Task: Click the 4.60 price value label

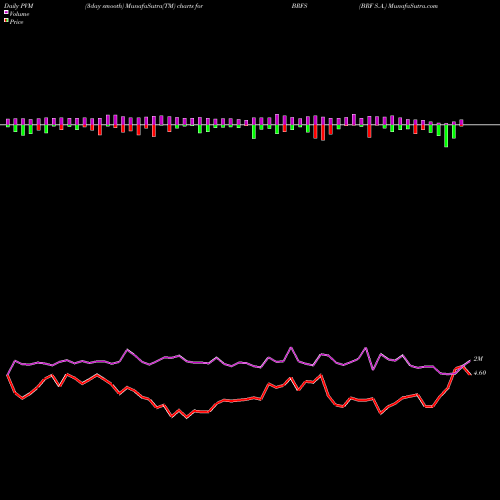Action: pos(480,373)
